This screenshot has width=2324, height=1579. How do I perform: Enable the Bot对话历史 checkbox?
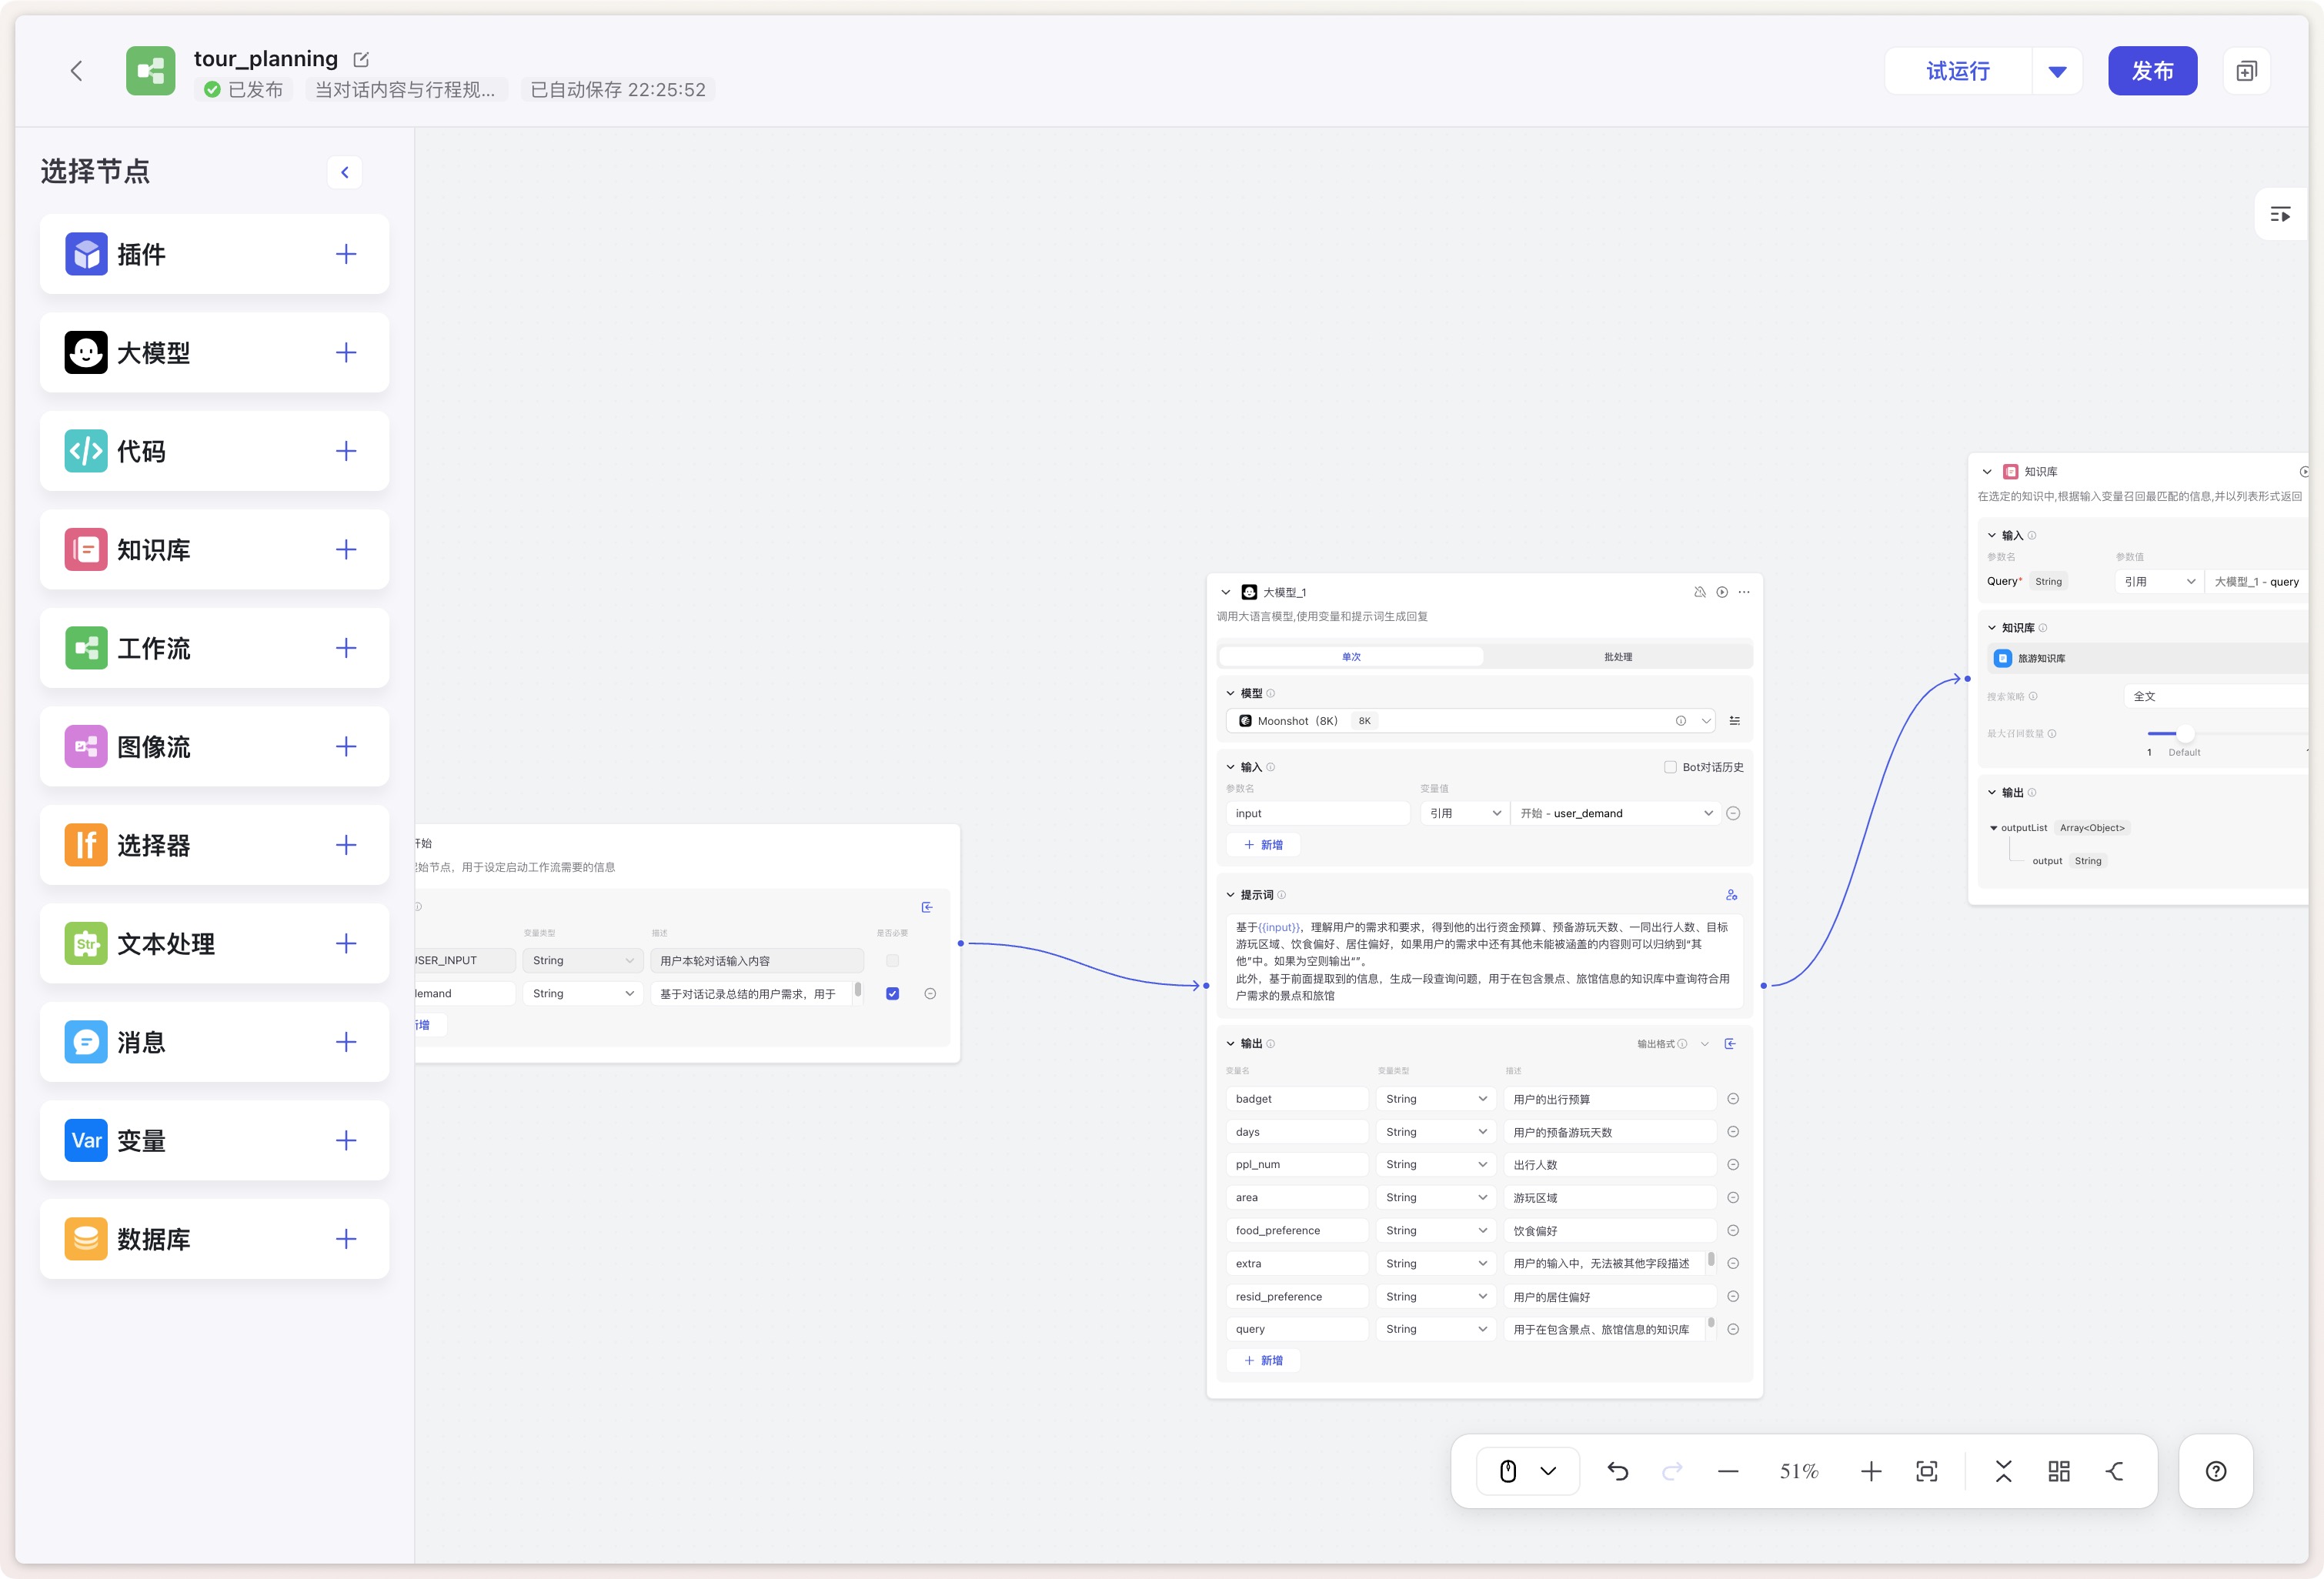point(1670,767)
